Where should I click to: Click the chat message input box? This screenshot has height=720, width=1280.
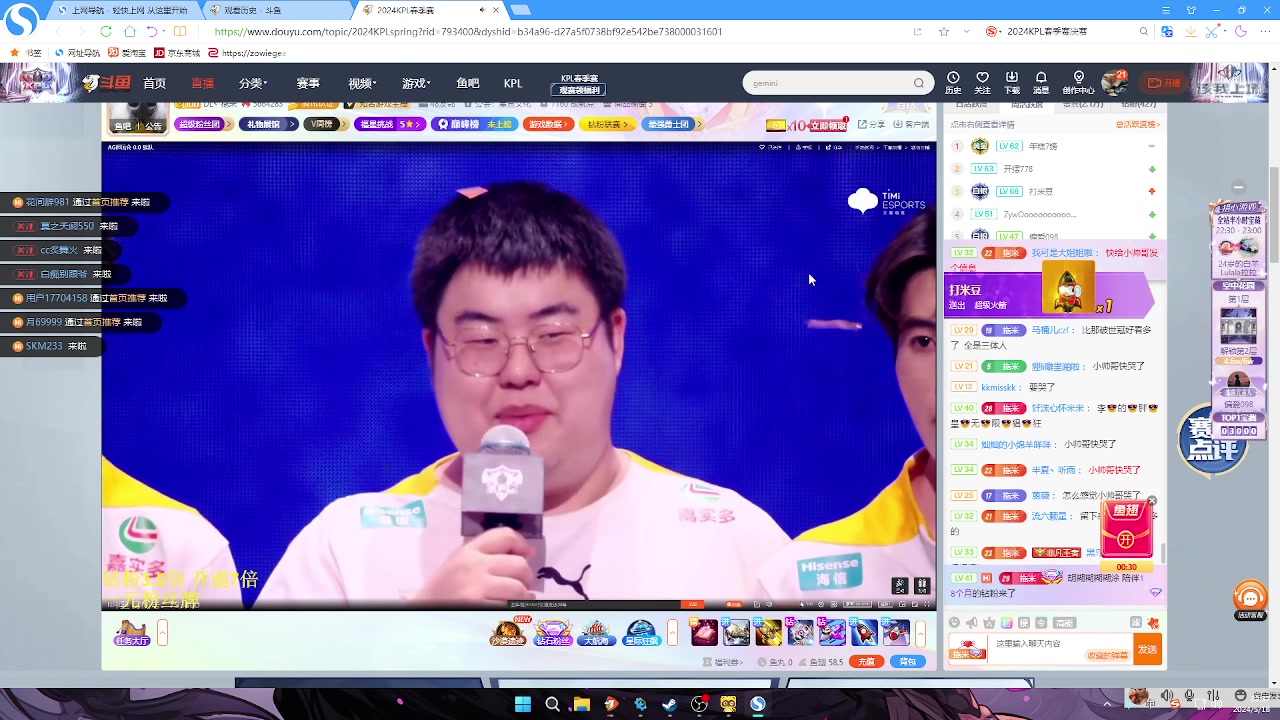point(1060,650)
